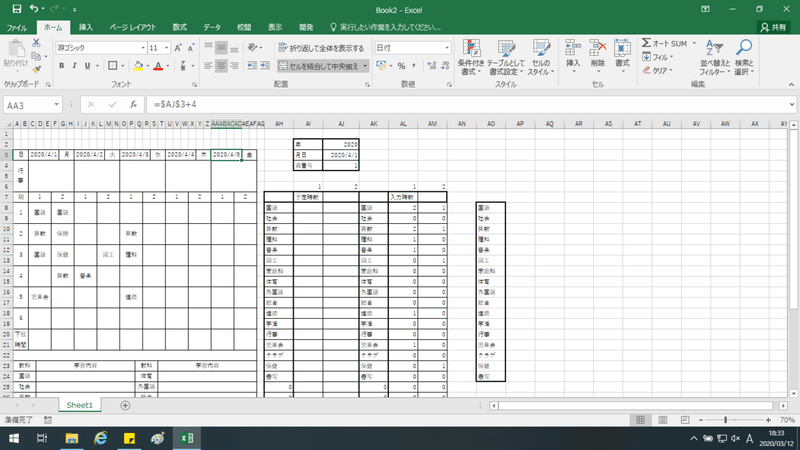This screenshot has height=450, width=800.
Task: Open the font color dropdown arrow
Action: [x=168, y=66]
